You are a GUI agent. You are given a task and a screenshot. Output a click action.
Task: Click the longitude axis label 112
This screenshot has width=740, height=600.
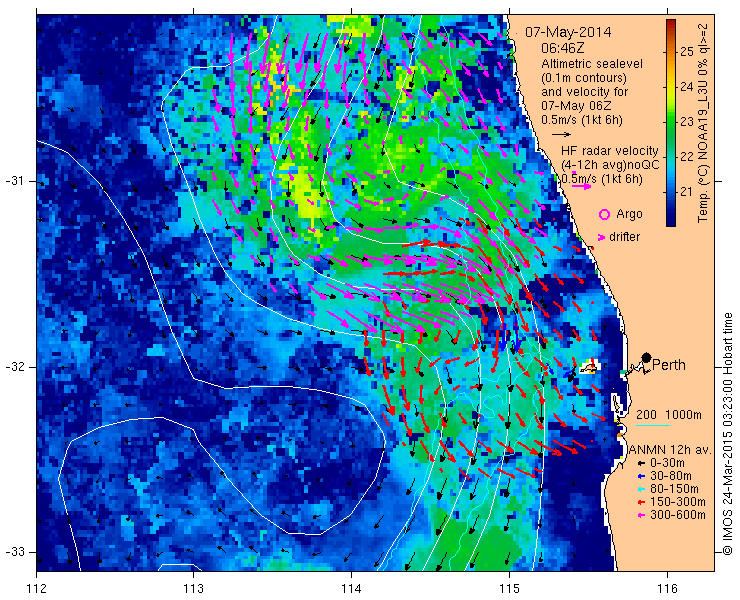point(37,589)
